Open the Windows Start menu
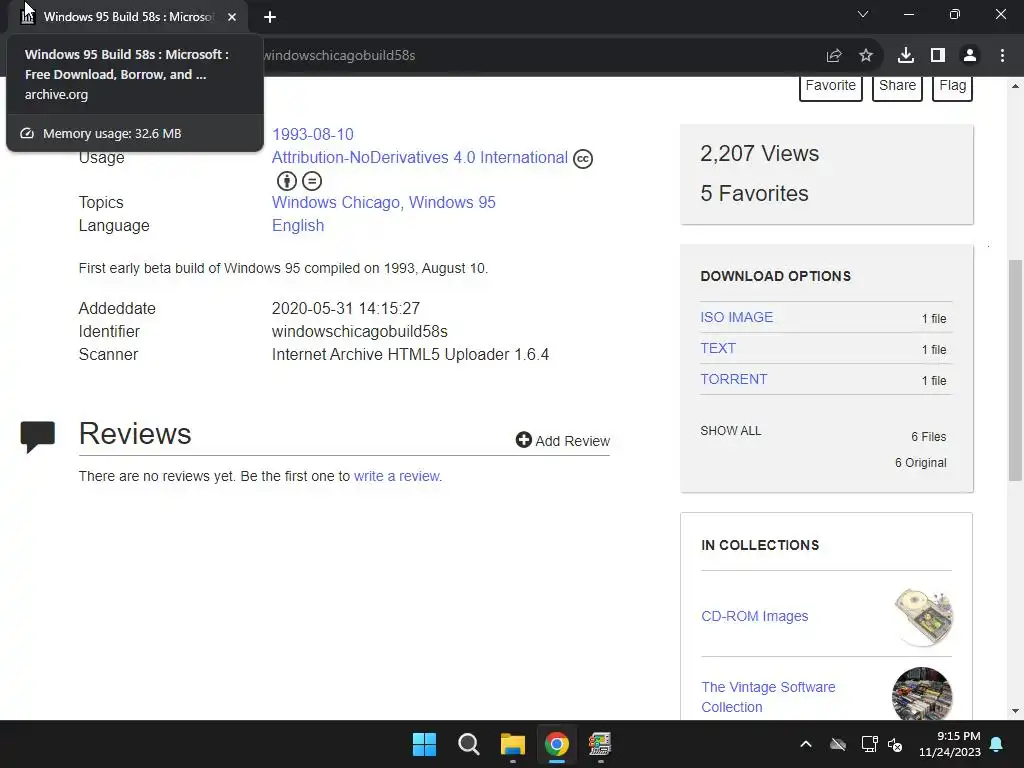Screen dimensions: 1024x768 click(x=424, y=744)
